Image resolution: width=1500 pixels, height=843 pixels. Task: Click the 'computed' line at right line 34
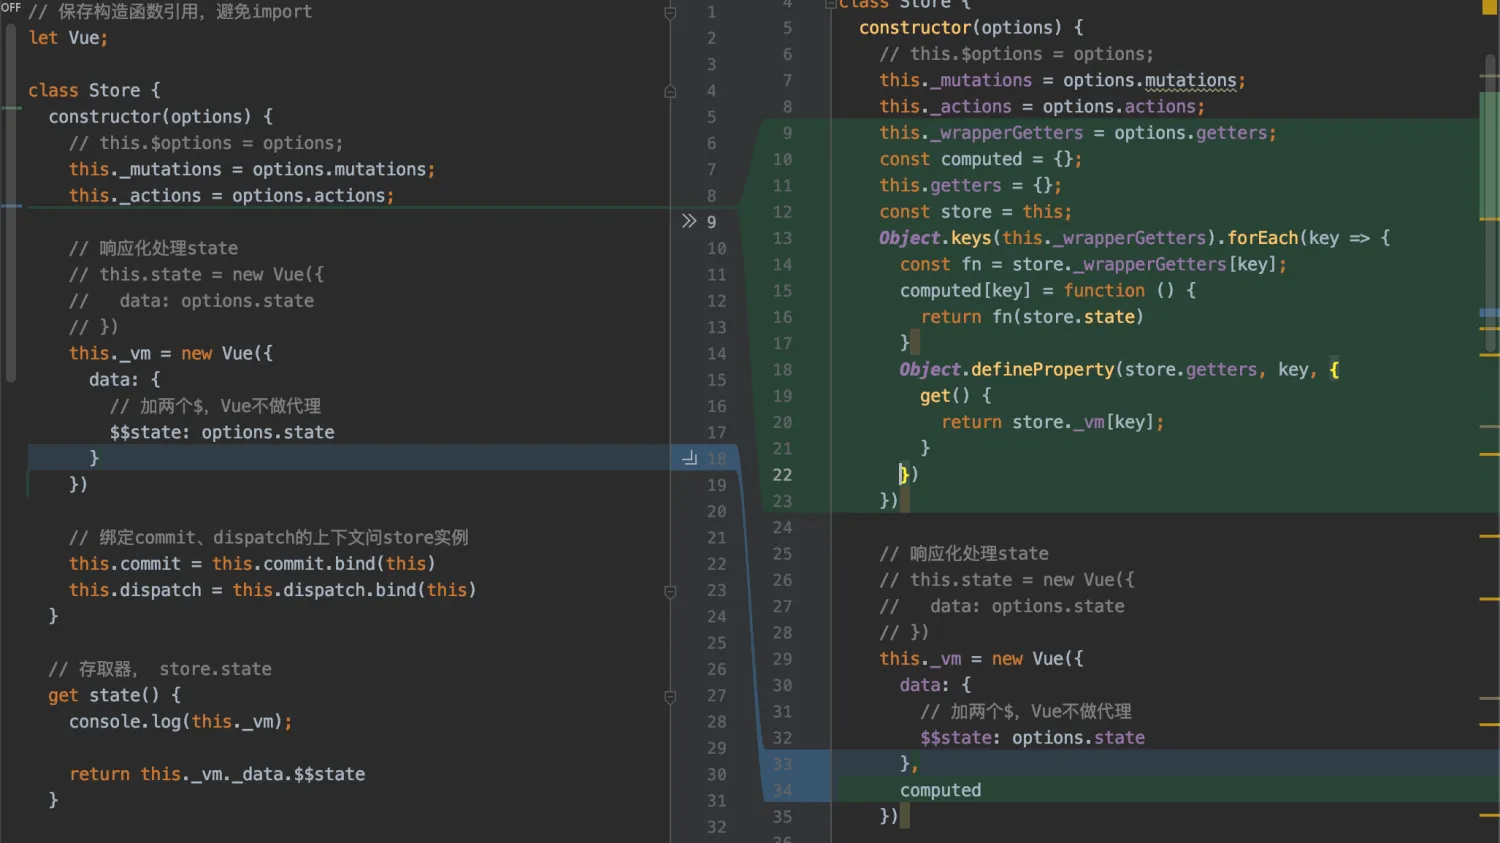click(940, 790)
